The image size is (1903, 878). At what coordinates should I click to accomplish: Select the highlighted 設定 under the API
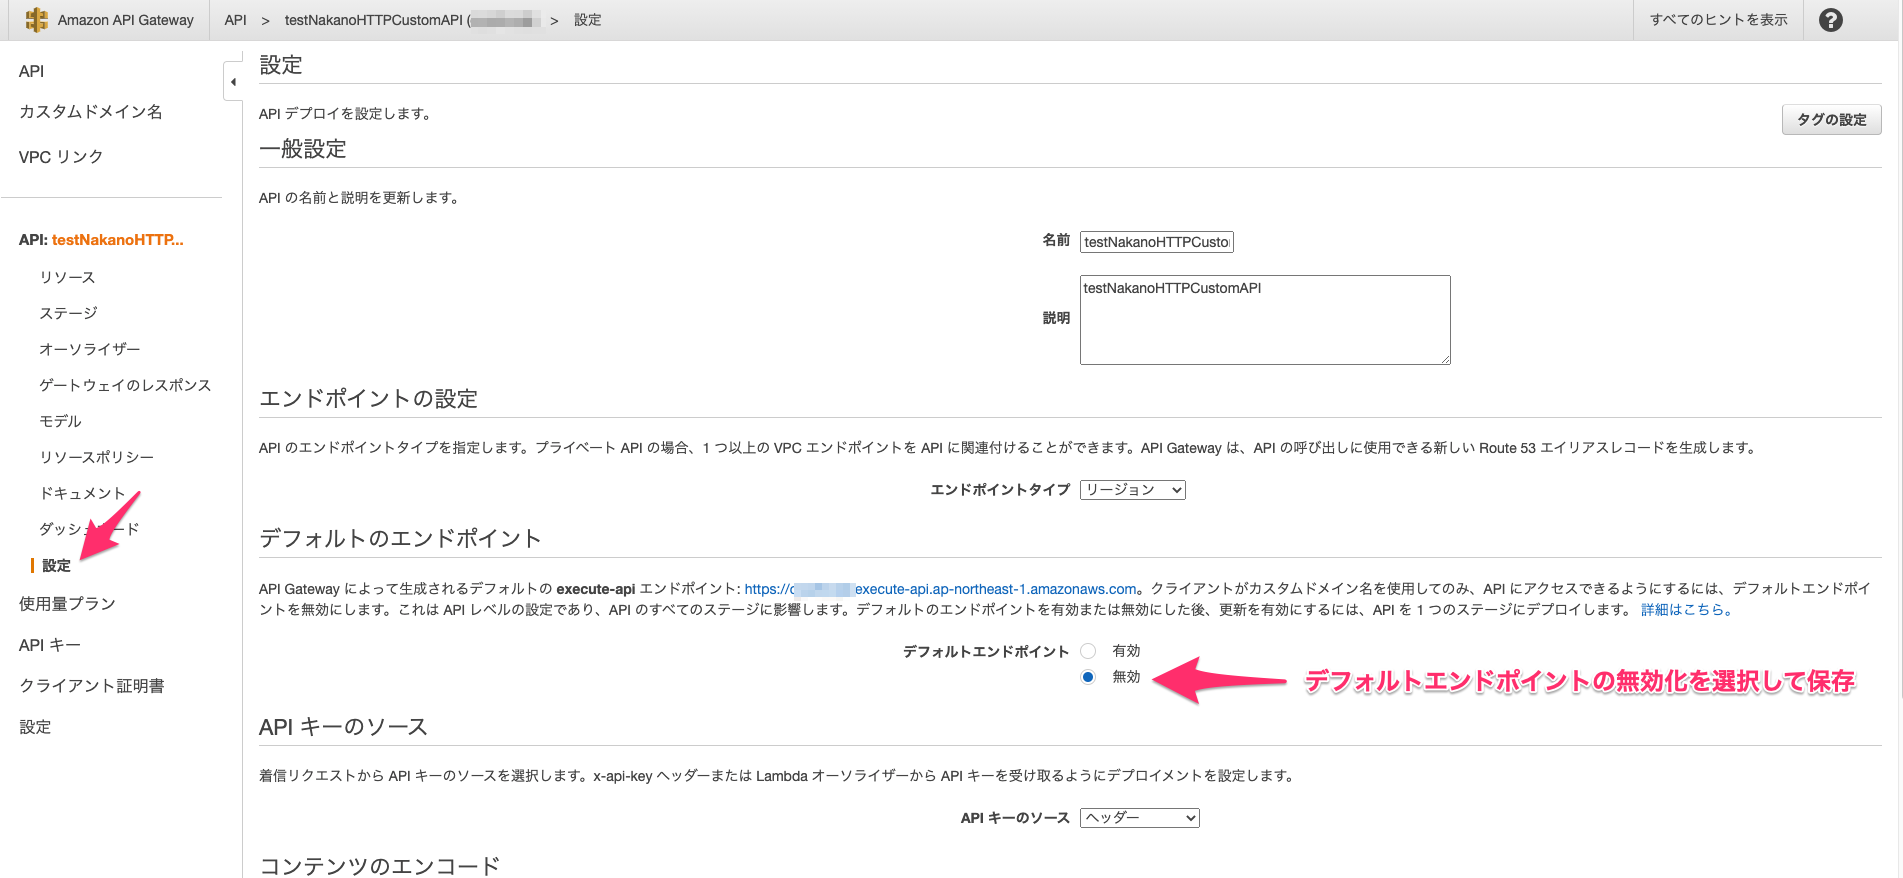tap(56, 566)
